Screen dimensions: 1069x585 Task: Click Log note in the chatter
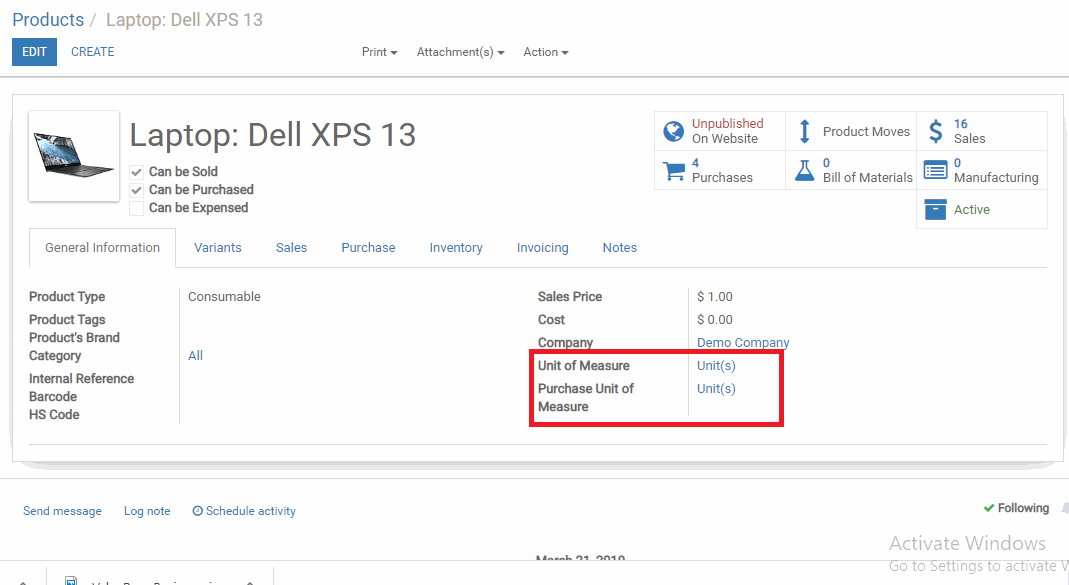click(x=147, y=511)
